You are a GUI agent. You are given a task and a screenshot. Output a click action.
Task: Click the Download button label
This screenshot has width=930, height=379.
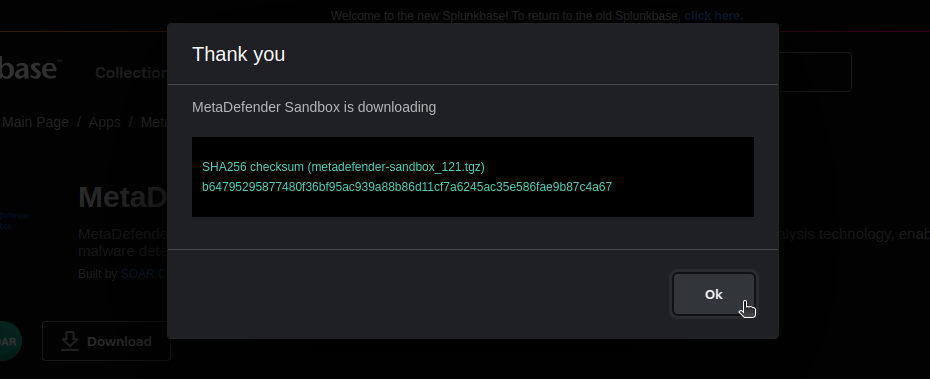(119, 342)
